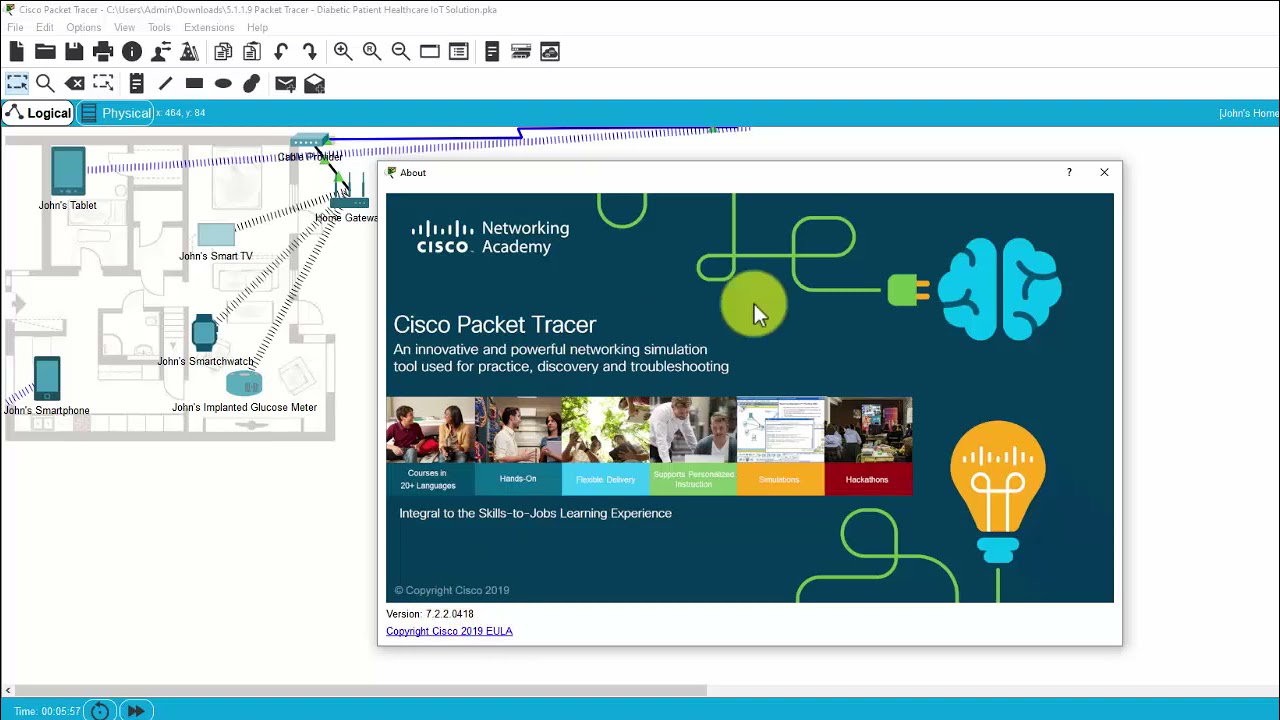Undo the last action

click(281, 52)
